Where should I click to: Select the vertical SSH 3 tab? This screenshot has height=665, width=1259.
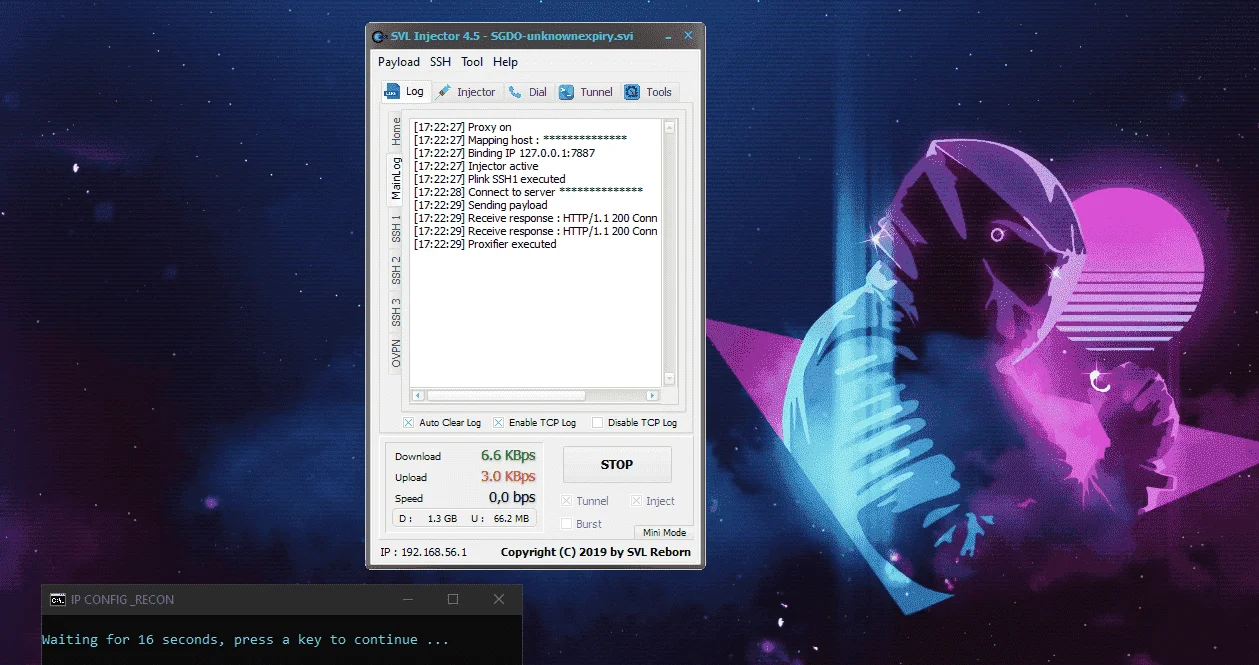click(396, 312)
